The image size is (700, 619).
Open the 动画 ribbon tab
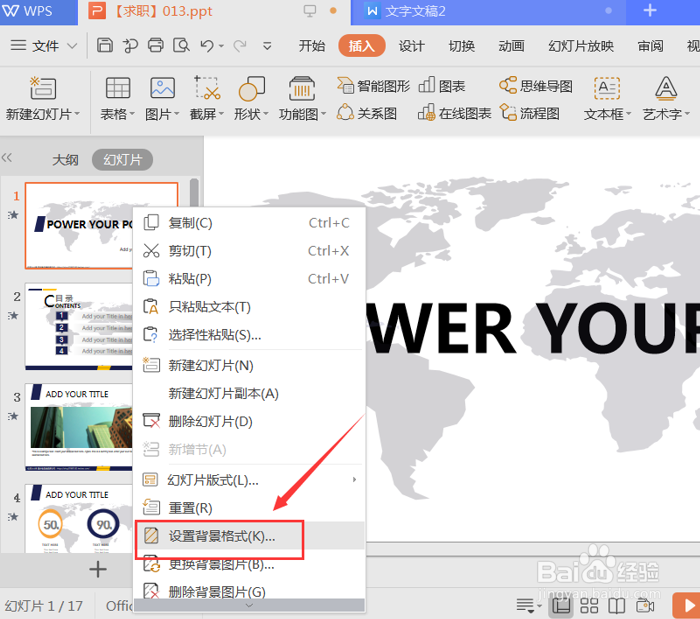click(x=511, y=46)
